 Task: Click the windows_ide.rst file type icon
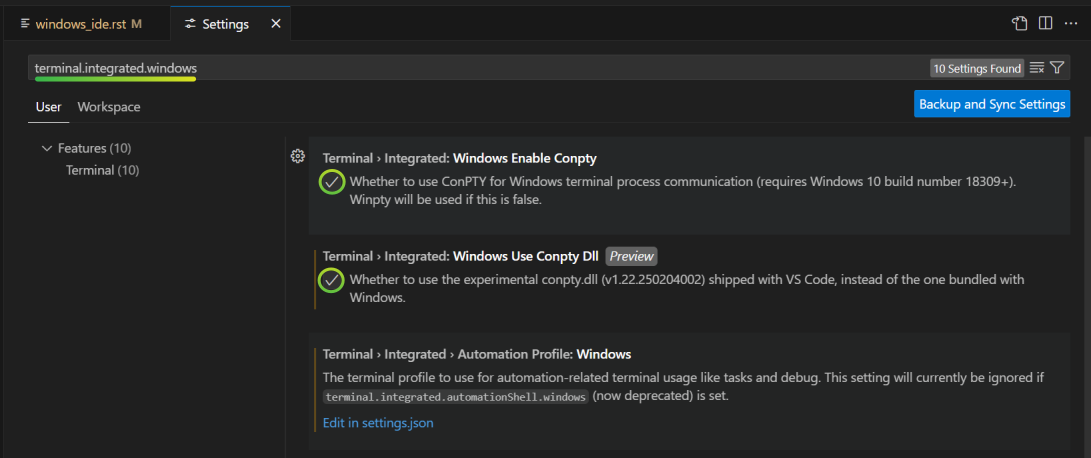(x=26, y=24)
